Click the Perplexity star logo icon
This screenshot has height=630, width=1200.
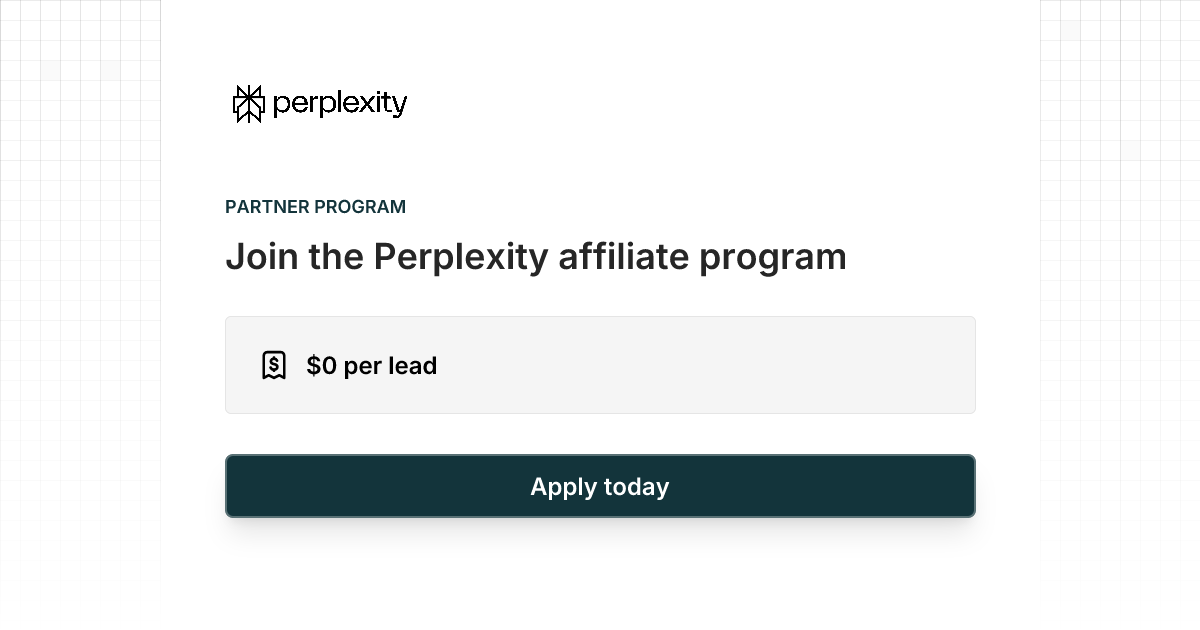248,104
